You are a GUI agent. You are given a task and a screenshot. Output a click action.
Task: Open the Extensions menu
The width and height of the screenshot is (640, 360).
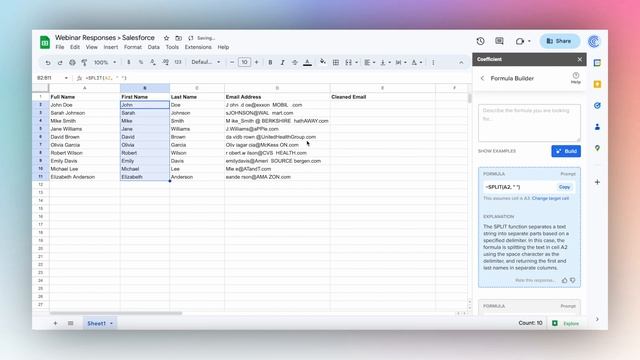(198, 47)
